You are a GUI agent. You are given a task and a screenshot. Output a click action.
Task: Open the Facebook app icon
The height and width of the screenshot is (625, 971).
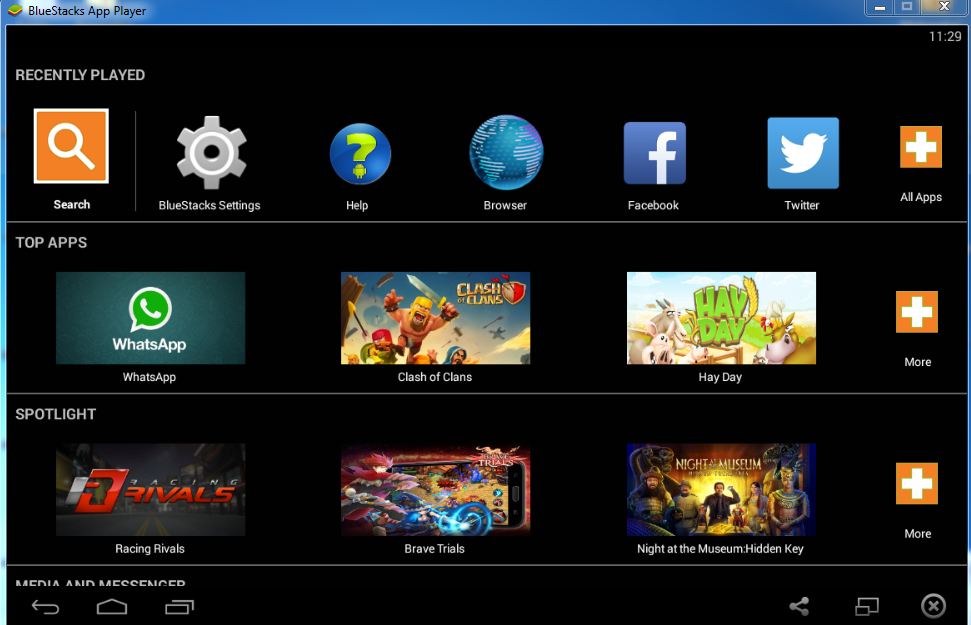click(x=655, y=153)
